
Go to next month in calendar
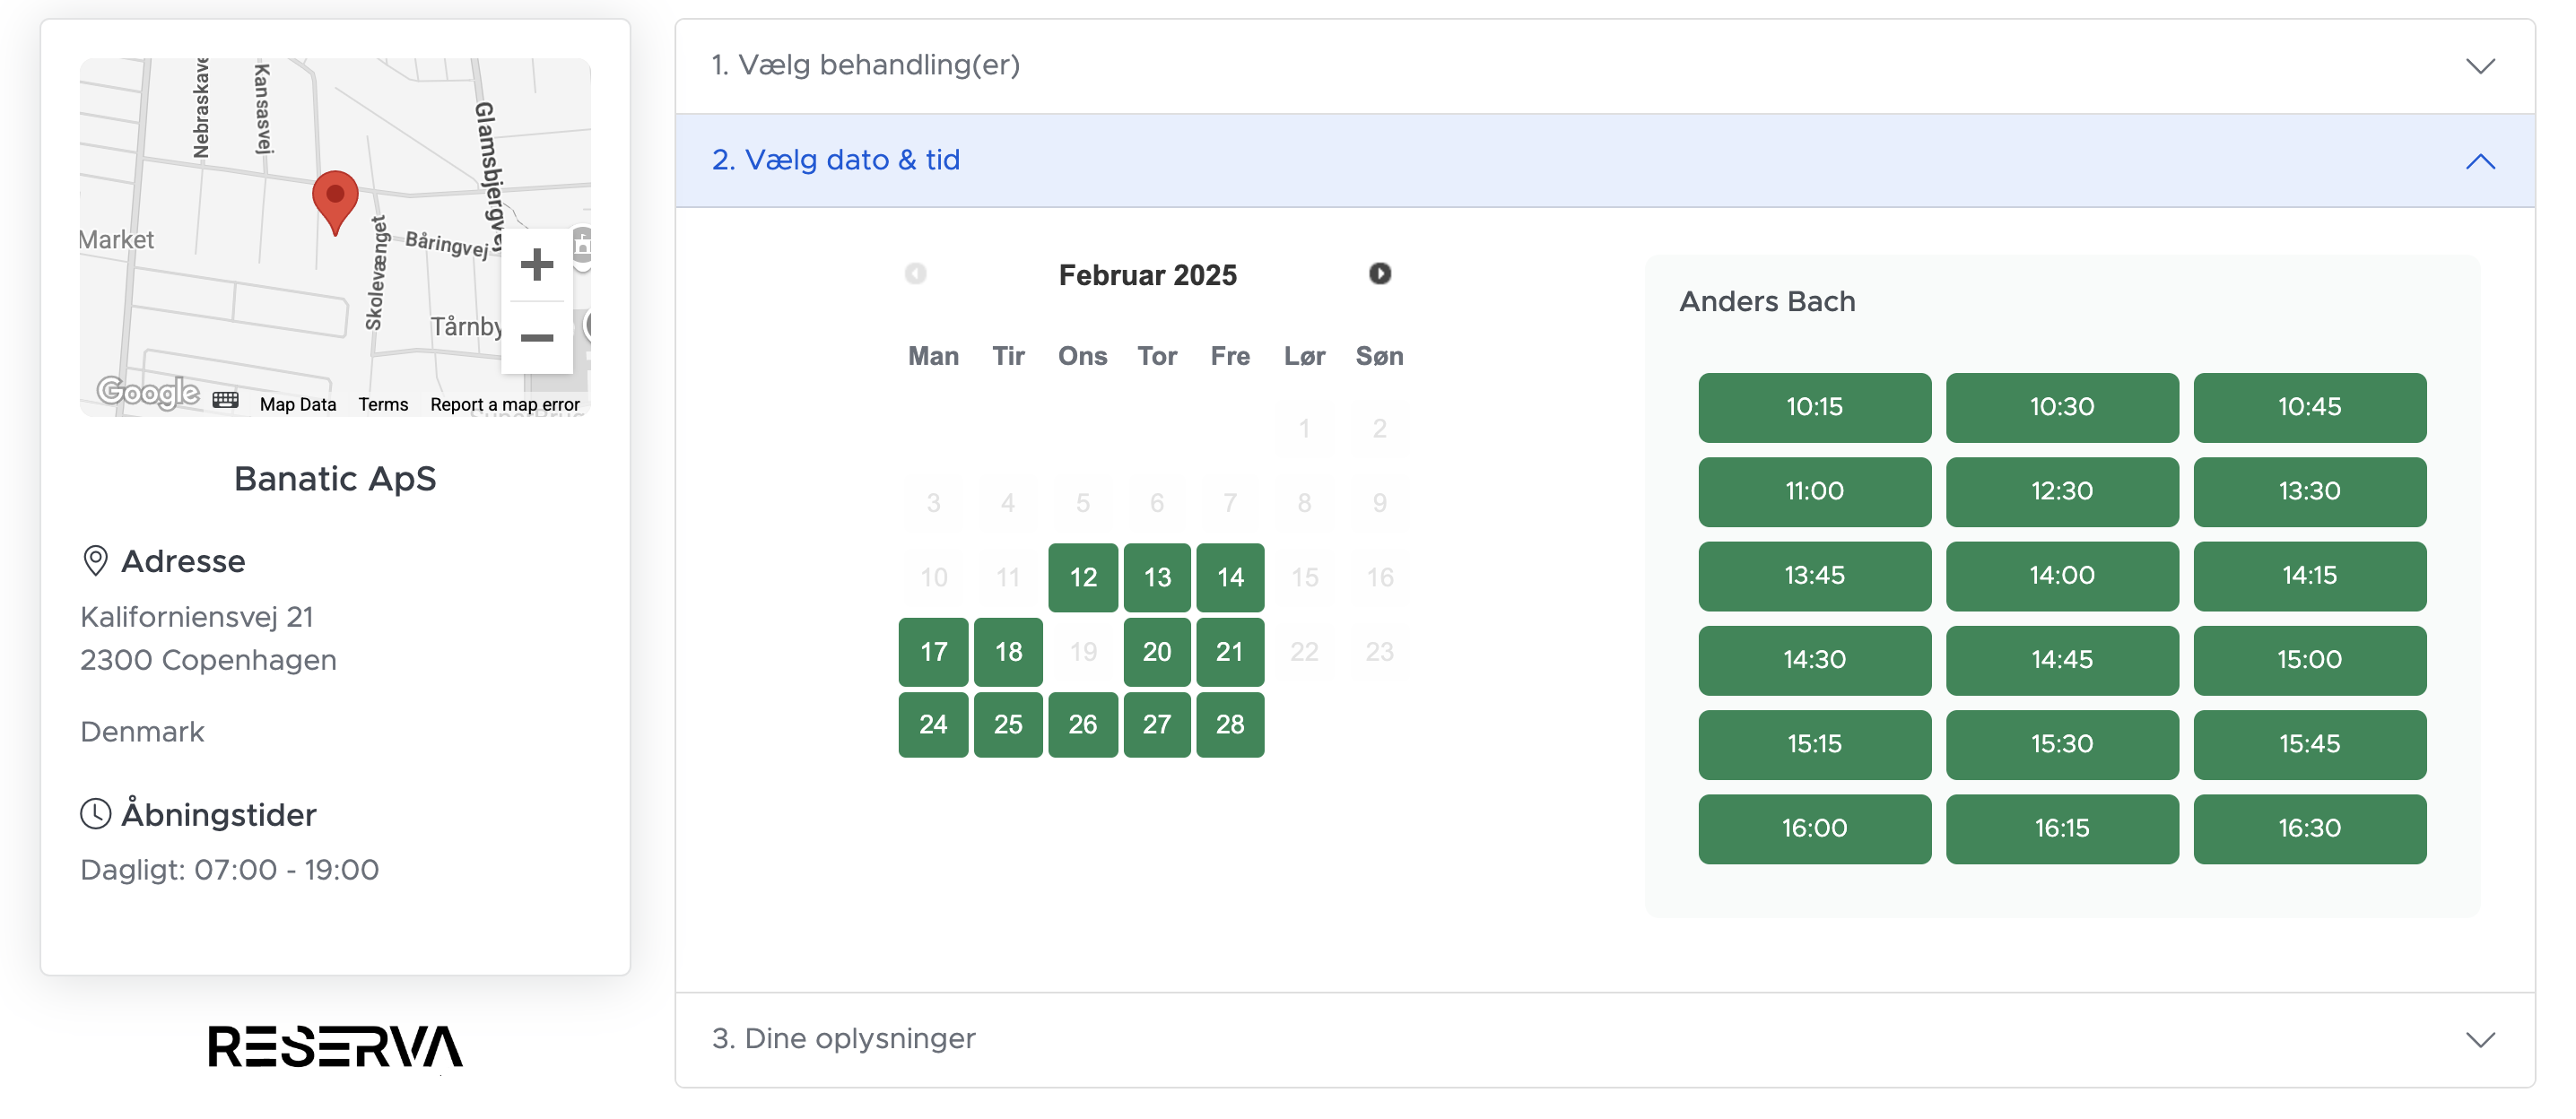point(1379,273)
